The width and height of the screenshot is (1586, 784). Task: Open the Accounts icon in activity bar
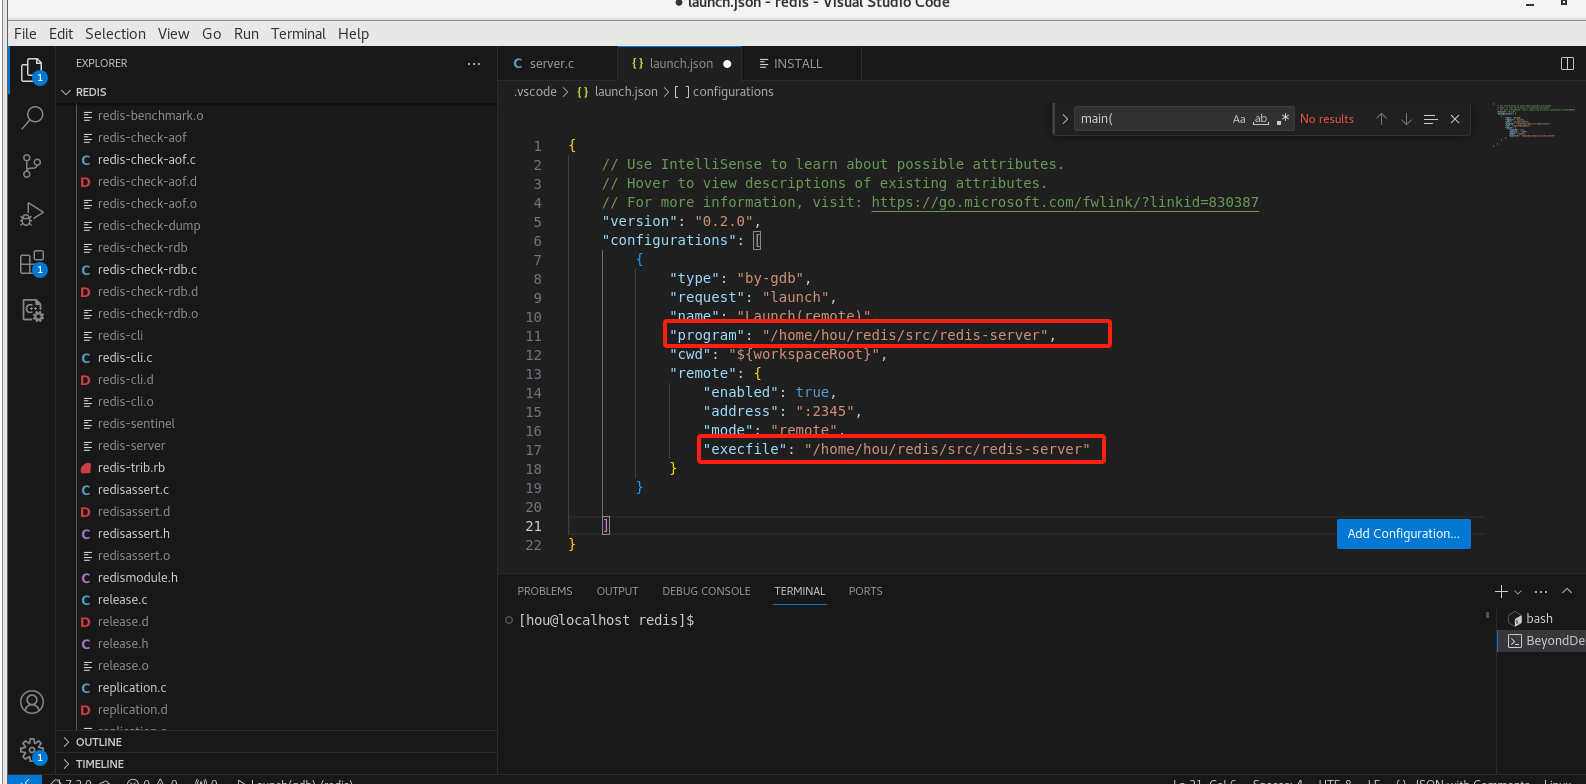[32, 702]
